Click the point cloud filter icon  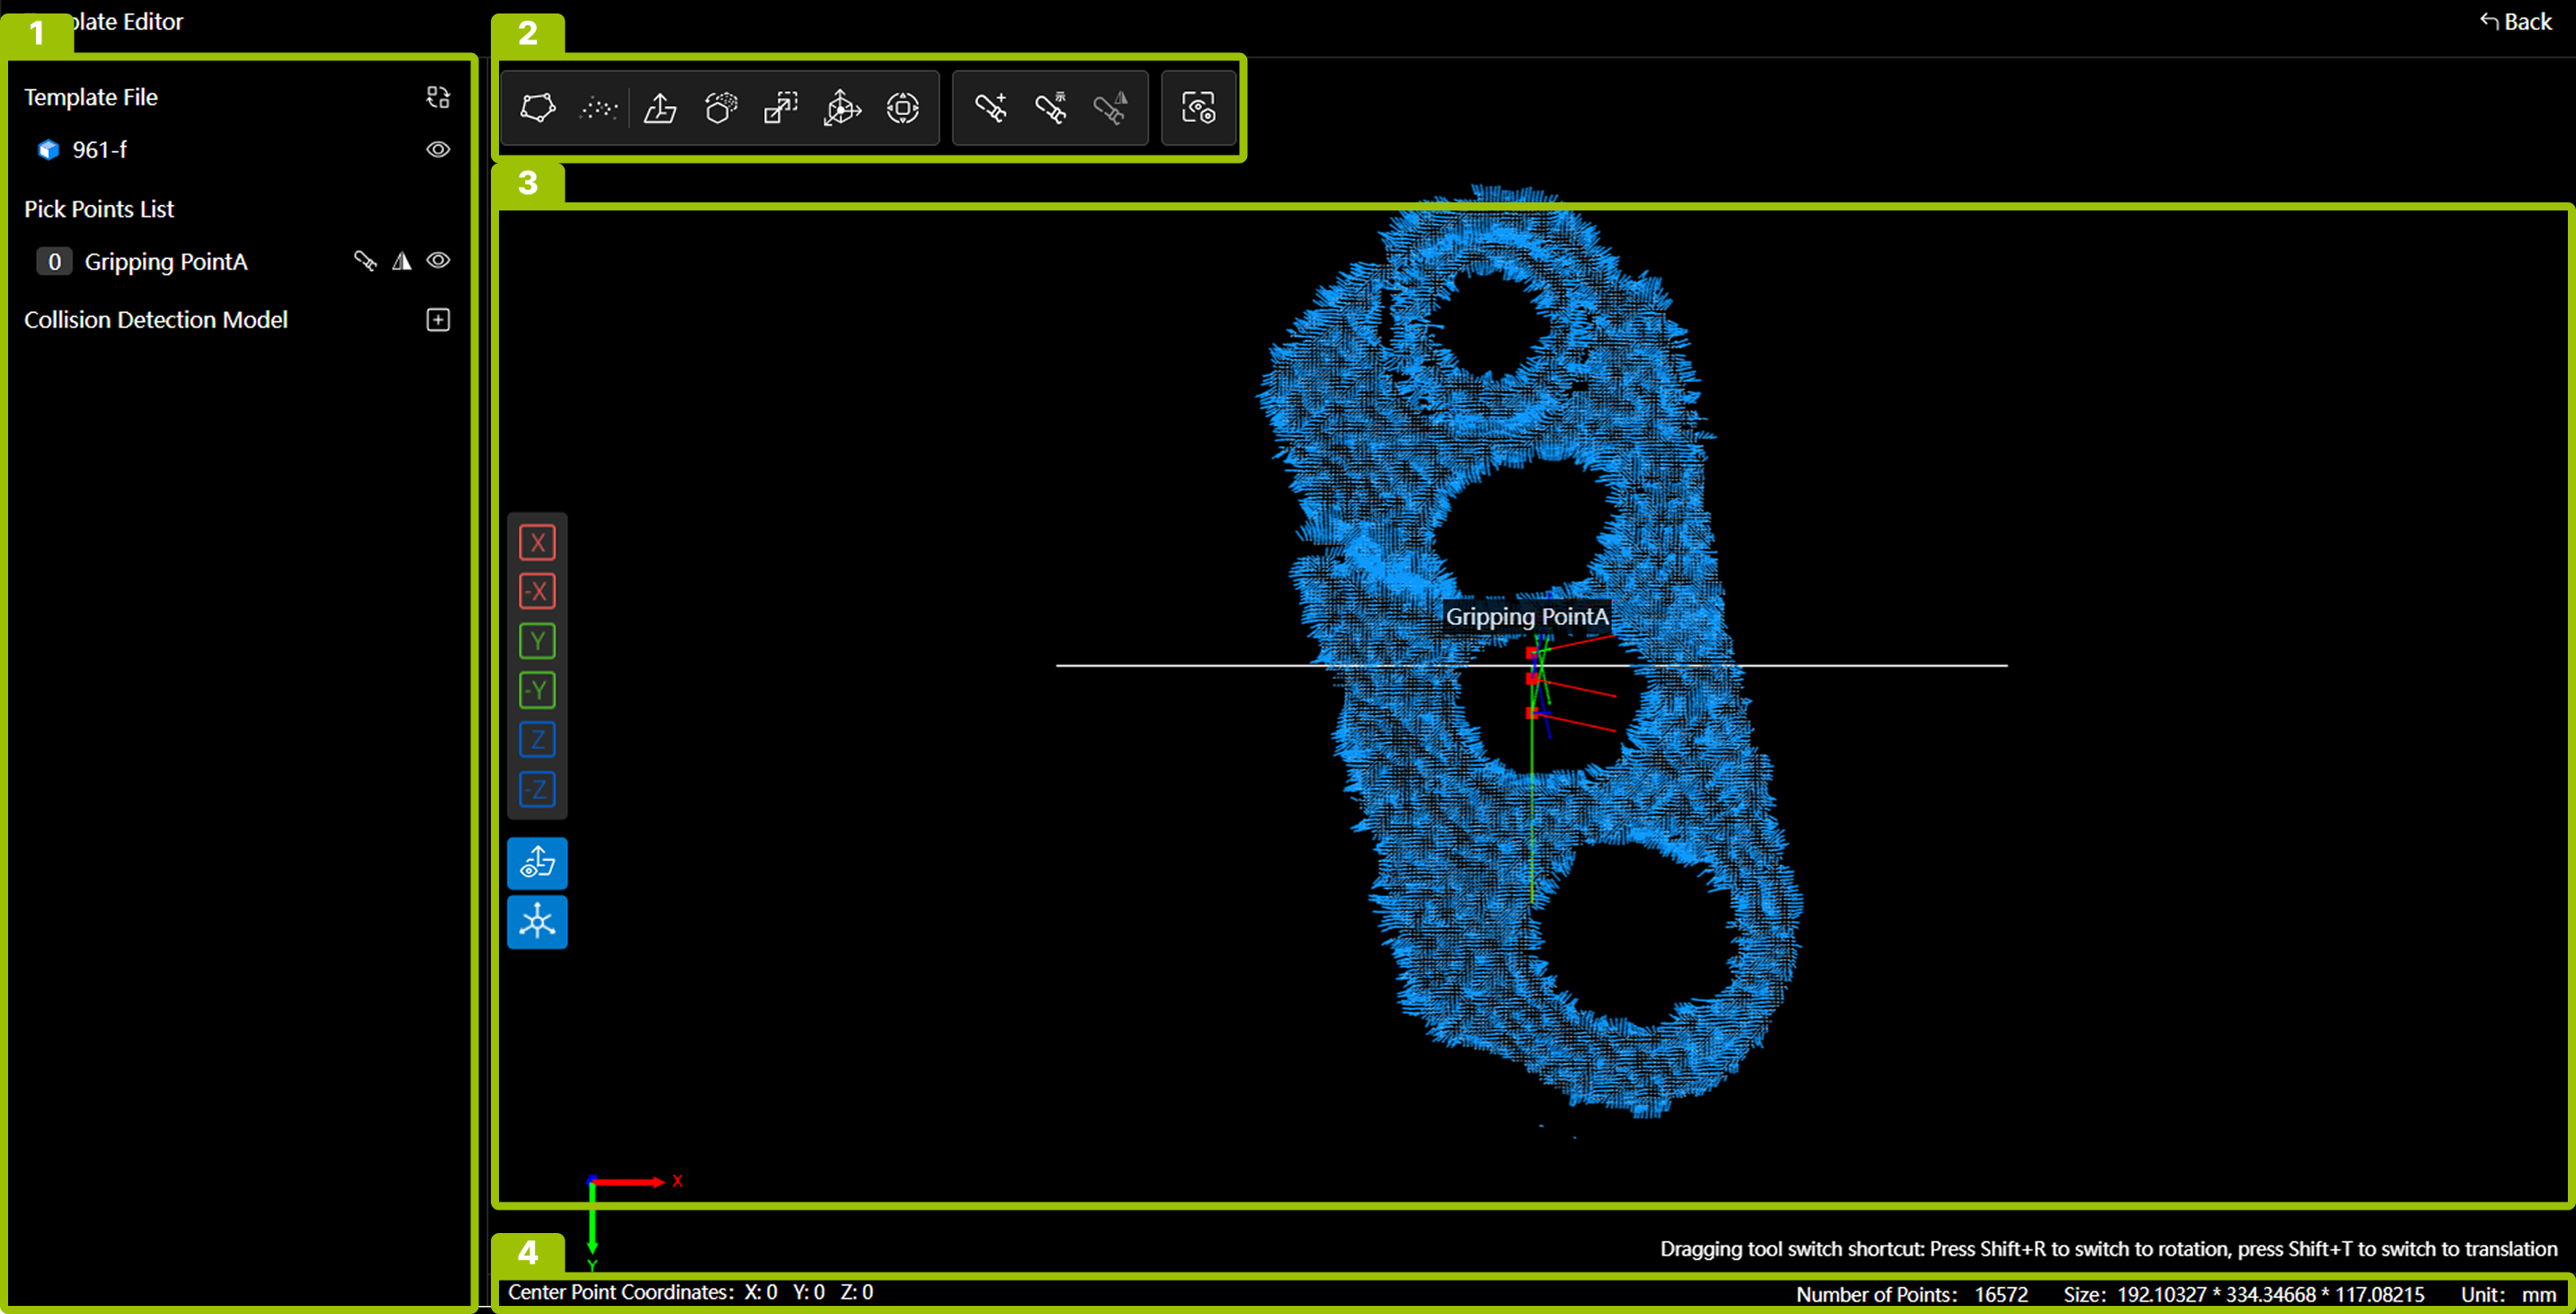(x=598, y=108)
